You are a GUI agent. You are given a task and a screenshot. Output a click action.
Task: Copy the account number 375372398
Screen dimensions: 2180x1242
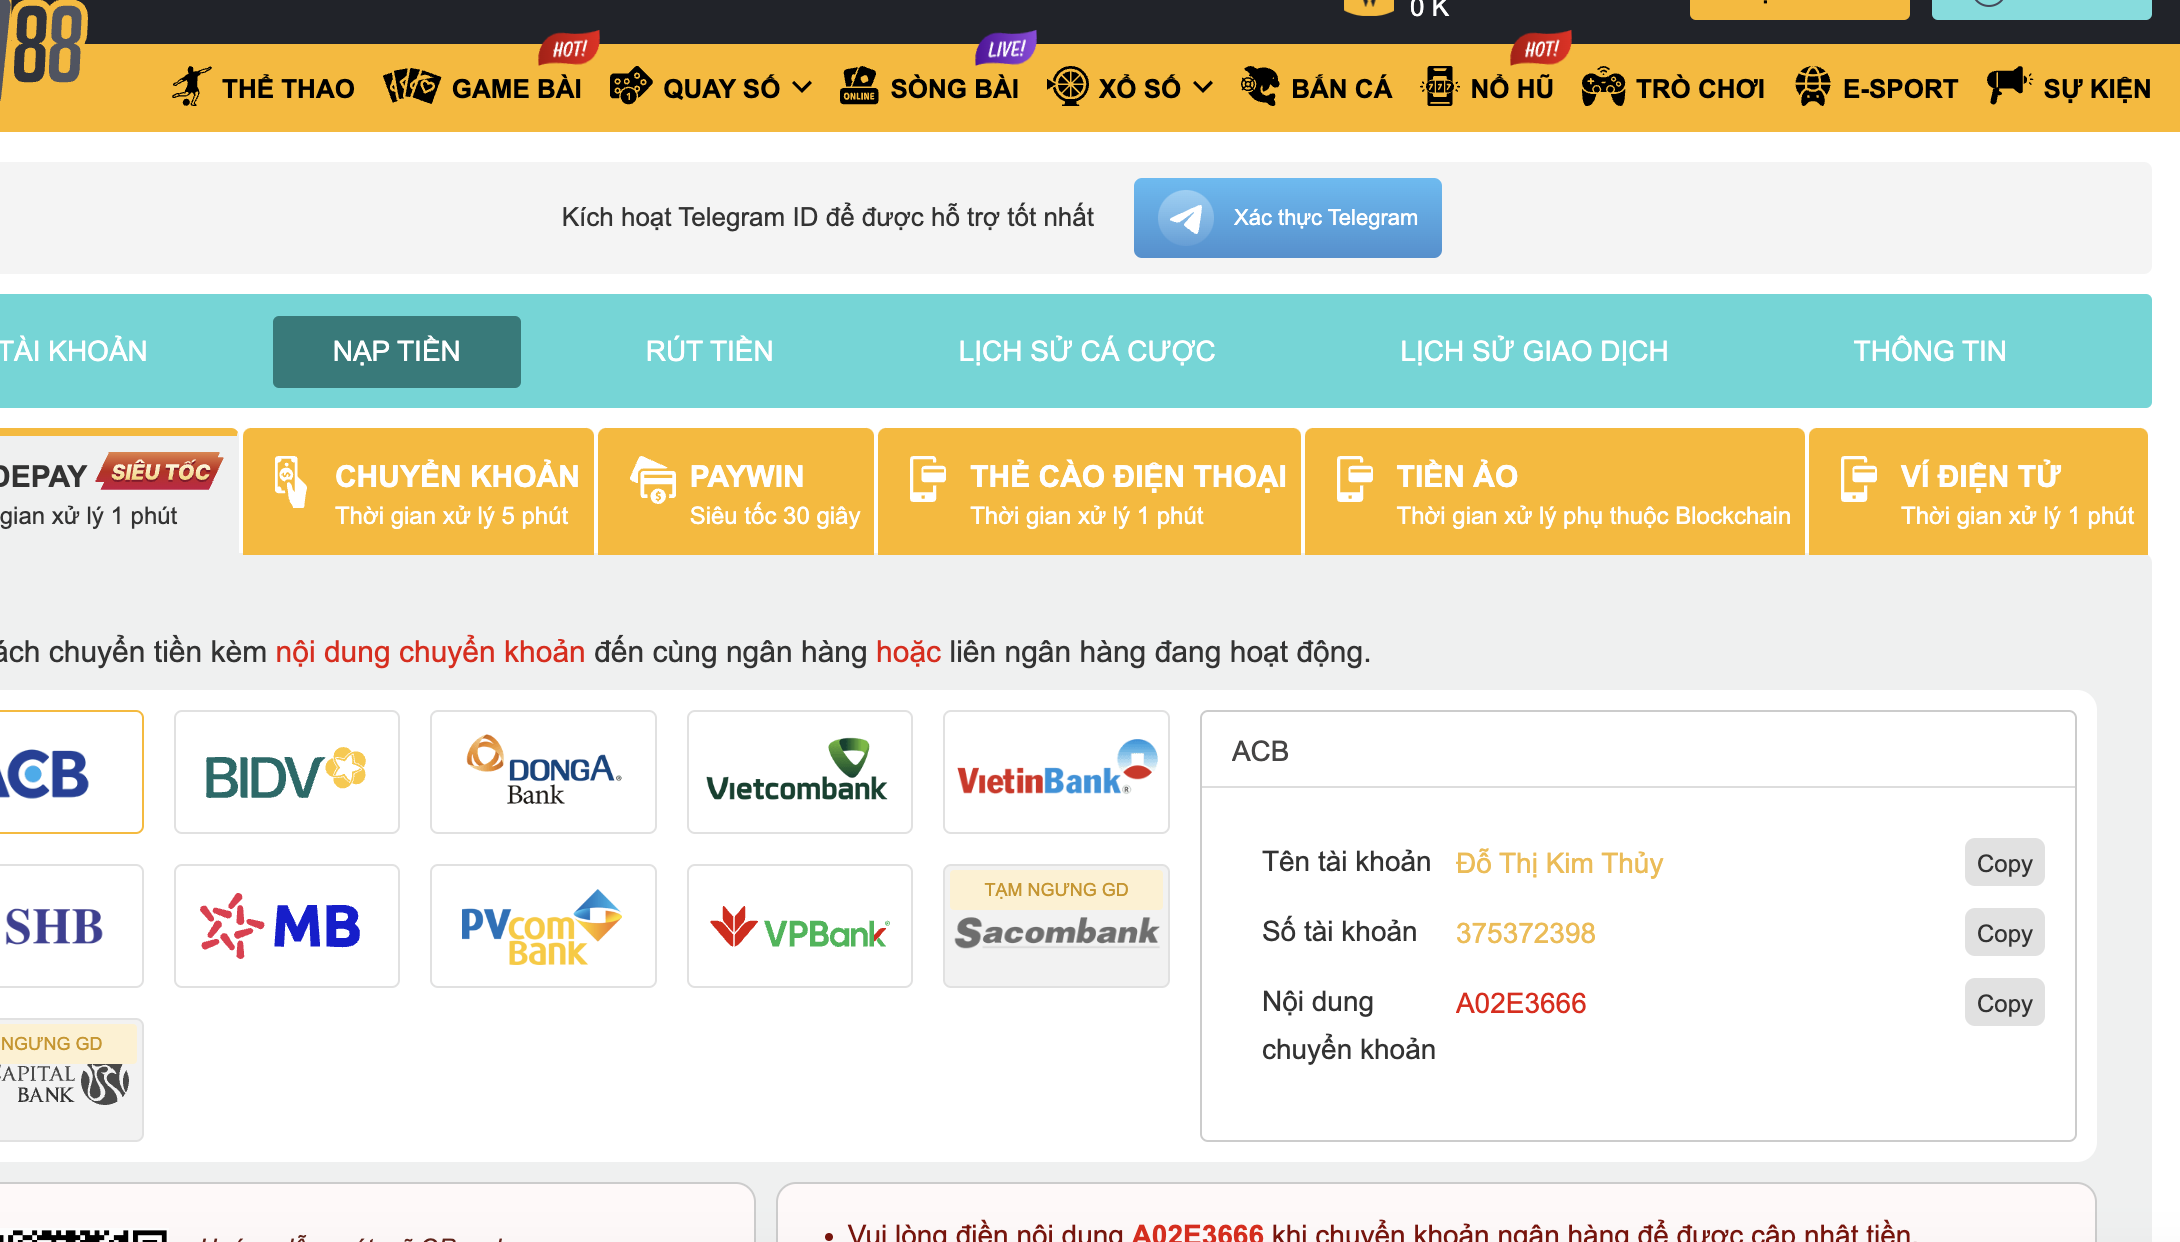coord(2004,933)
